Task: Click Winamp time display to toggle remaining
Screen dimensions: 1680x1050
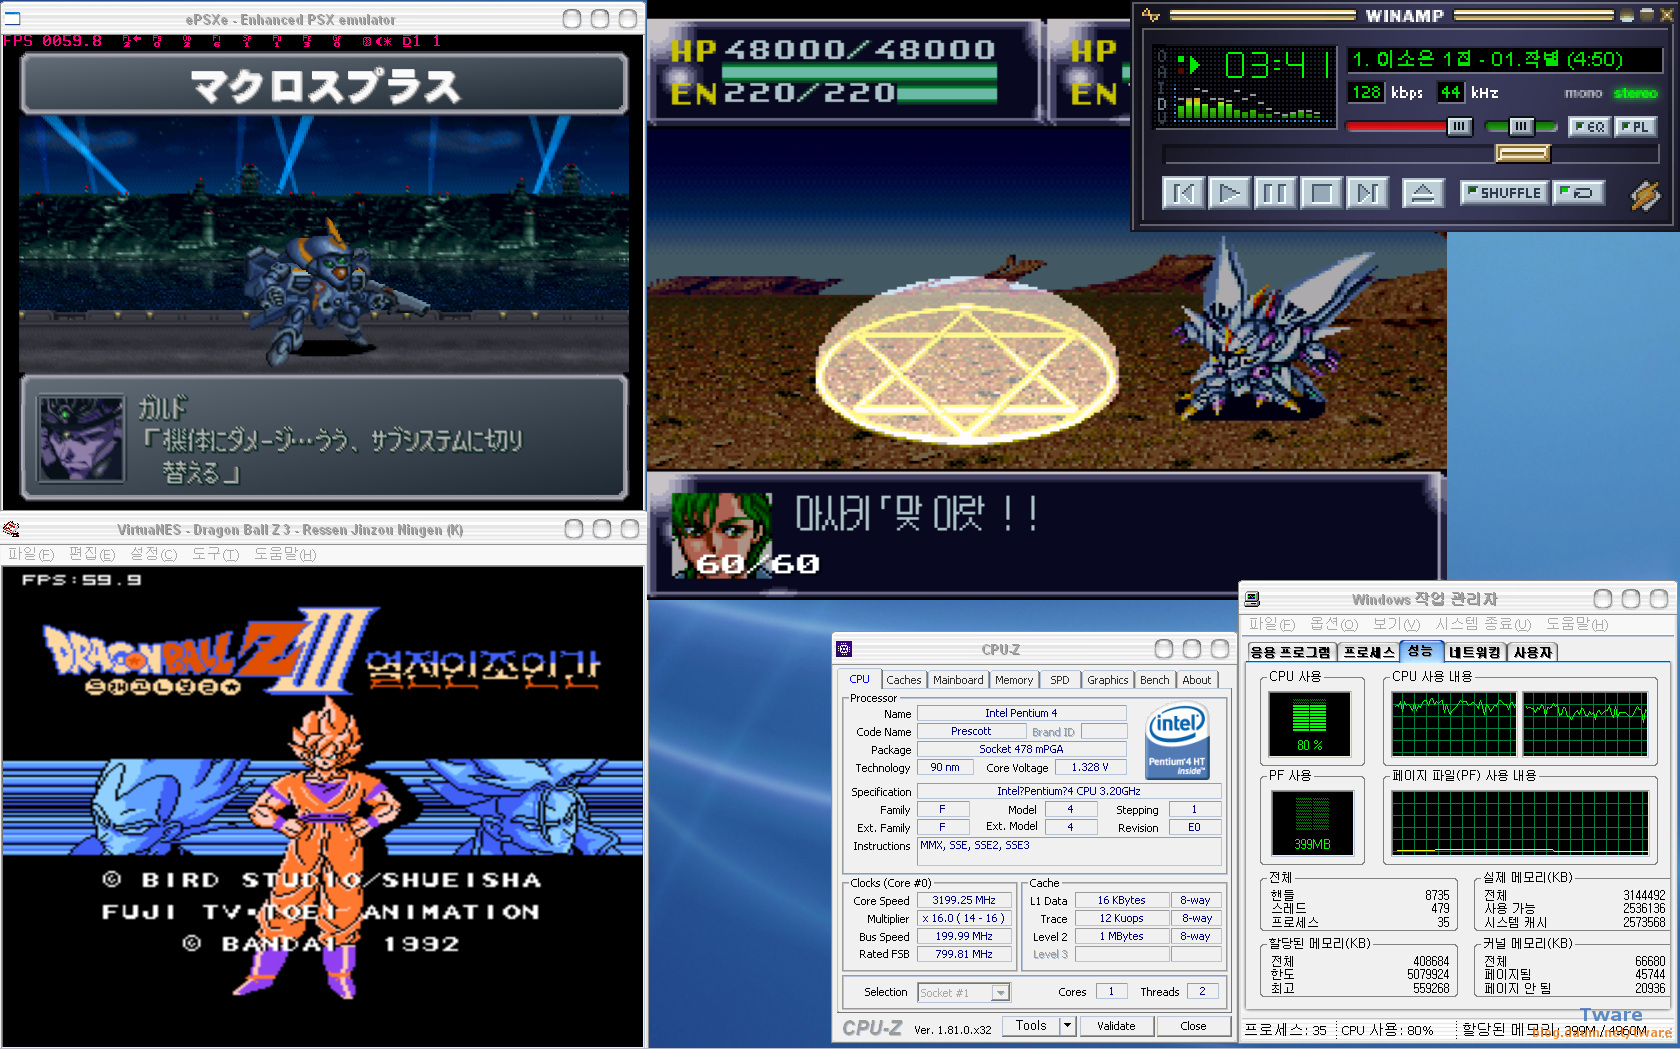Action: [1277, 65]
